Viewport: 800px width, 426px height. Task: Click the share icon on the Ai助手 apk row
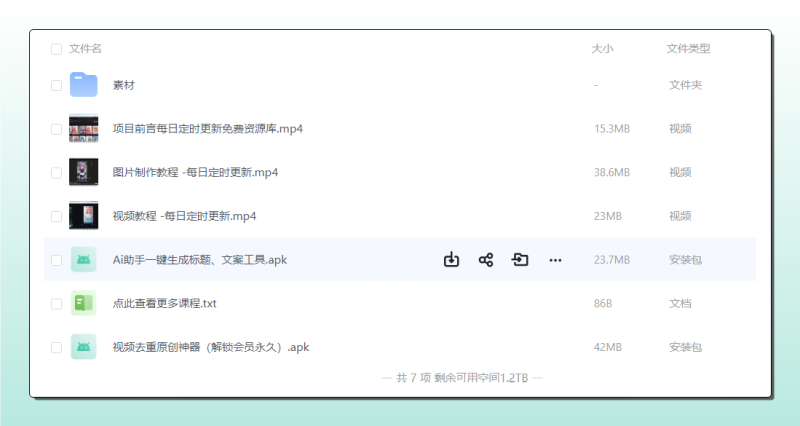click(486, 260)
